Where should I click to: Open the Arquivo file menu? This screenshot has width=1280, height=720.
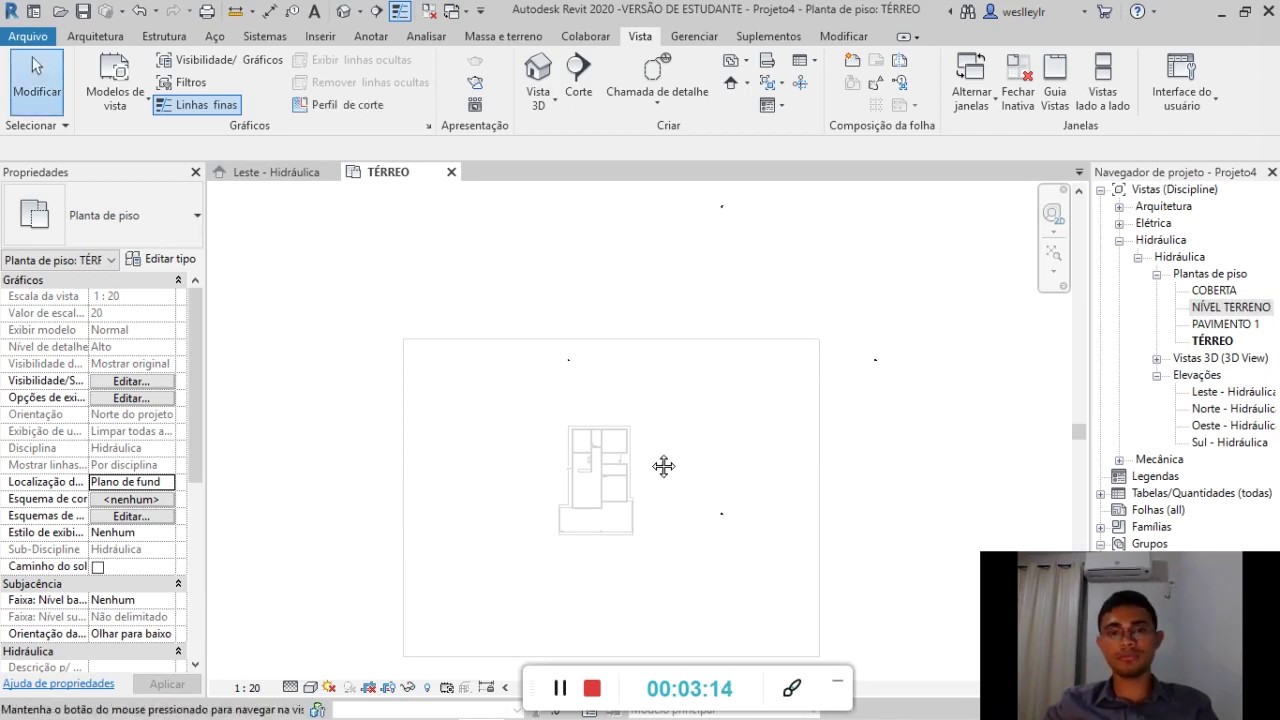click(x=28, y=36)
